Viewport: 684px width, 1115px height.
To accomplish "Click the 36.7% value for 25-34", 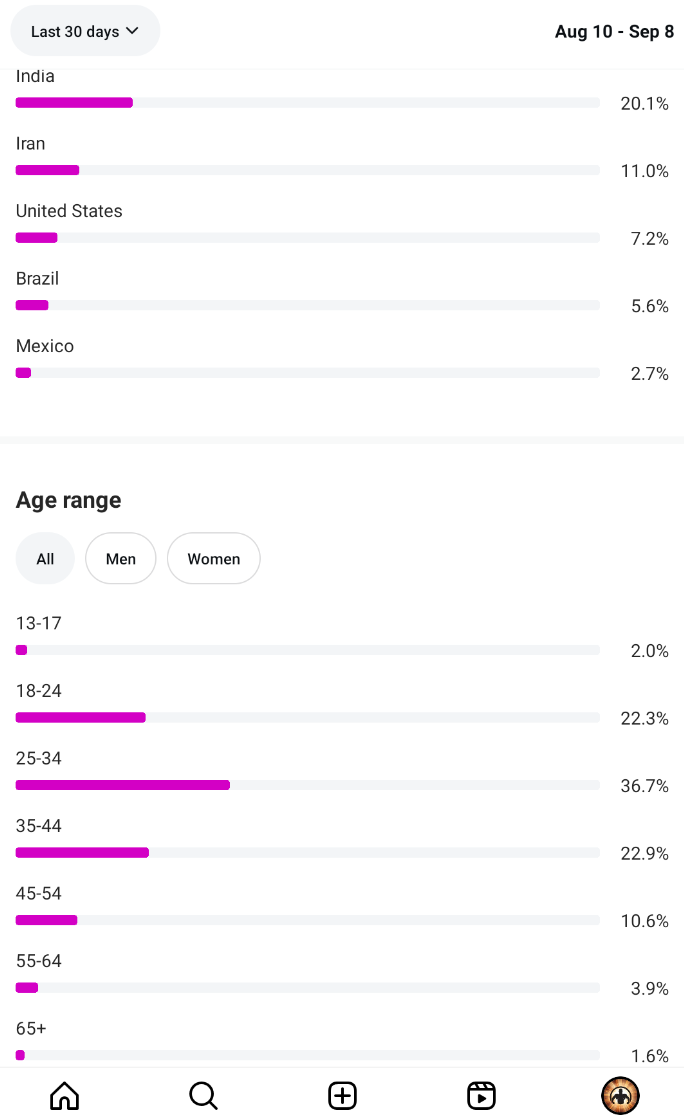I will pos(644,786).
